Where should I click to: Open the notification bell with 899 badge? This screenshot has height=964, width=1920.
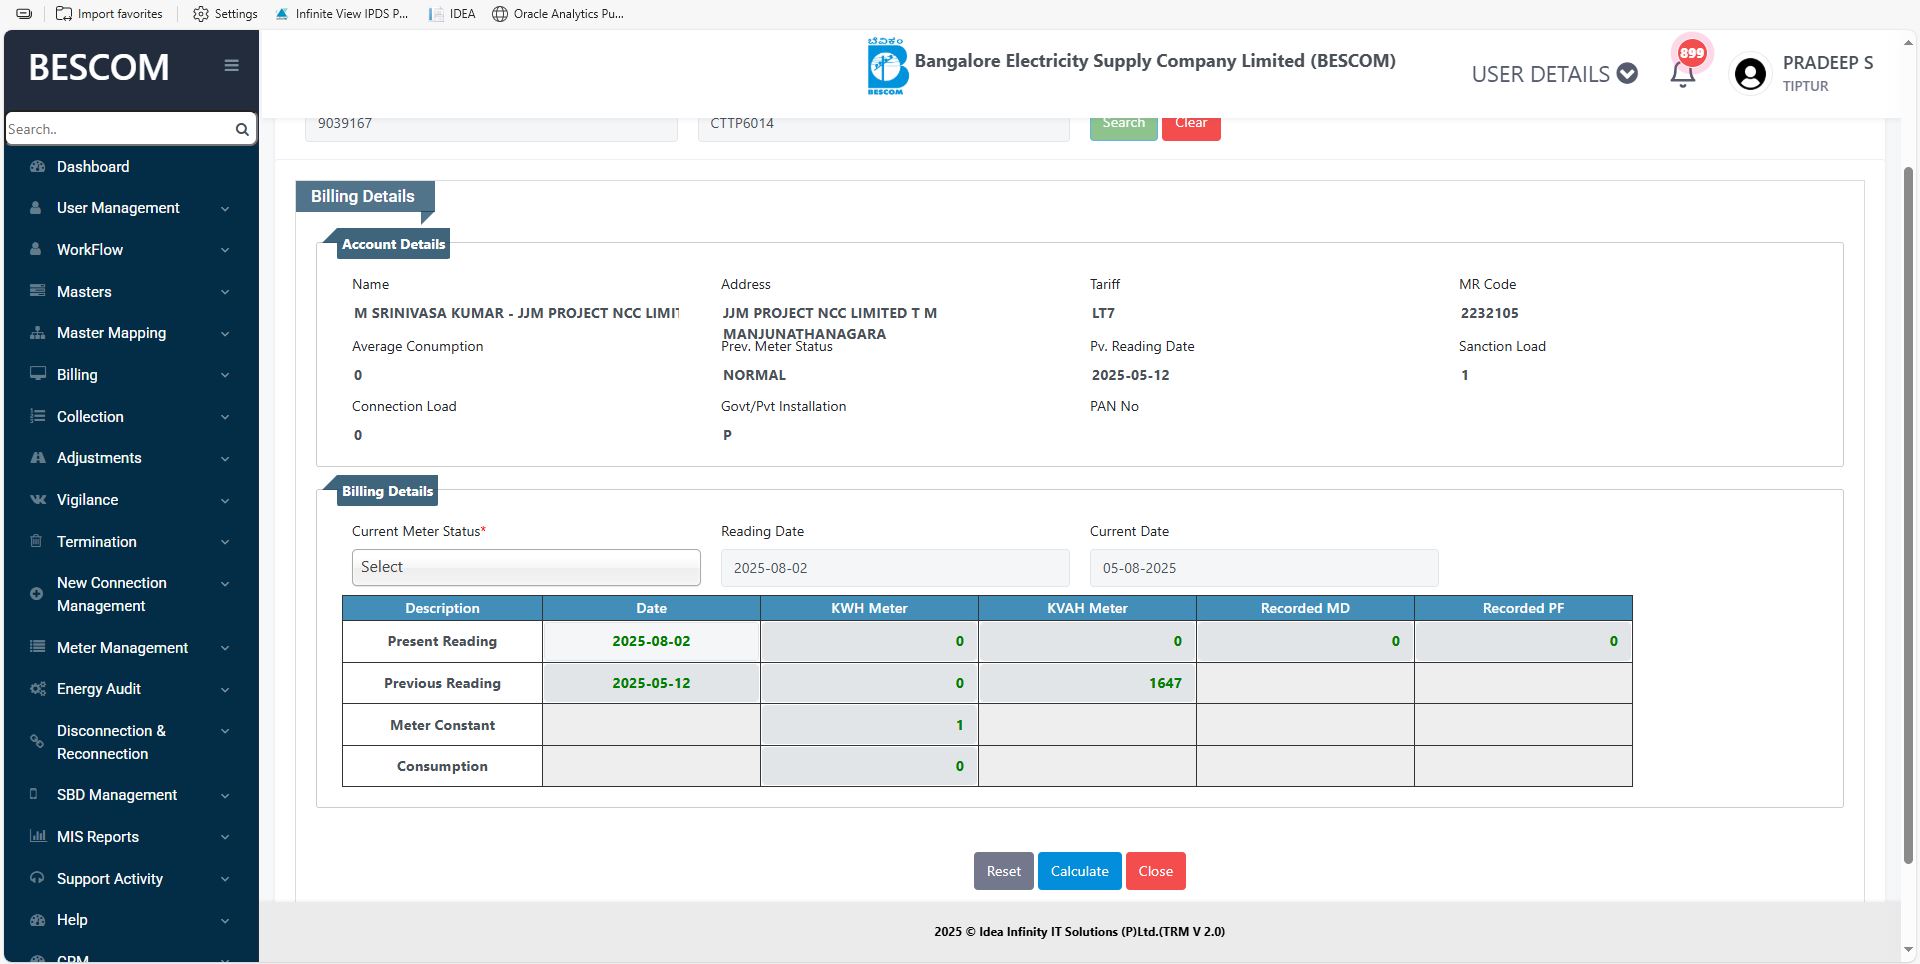point(1683,73)
